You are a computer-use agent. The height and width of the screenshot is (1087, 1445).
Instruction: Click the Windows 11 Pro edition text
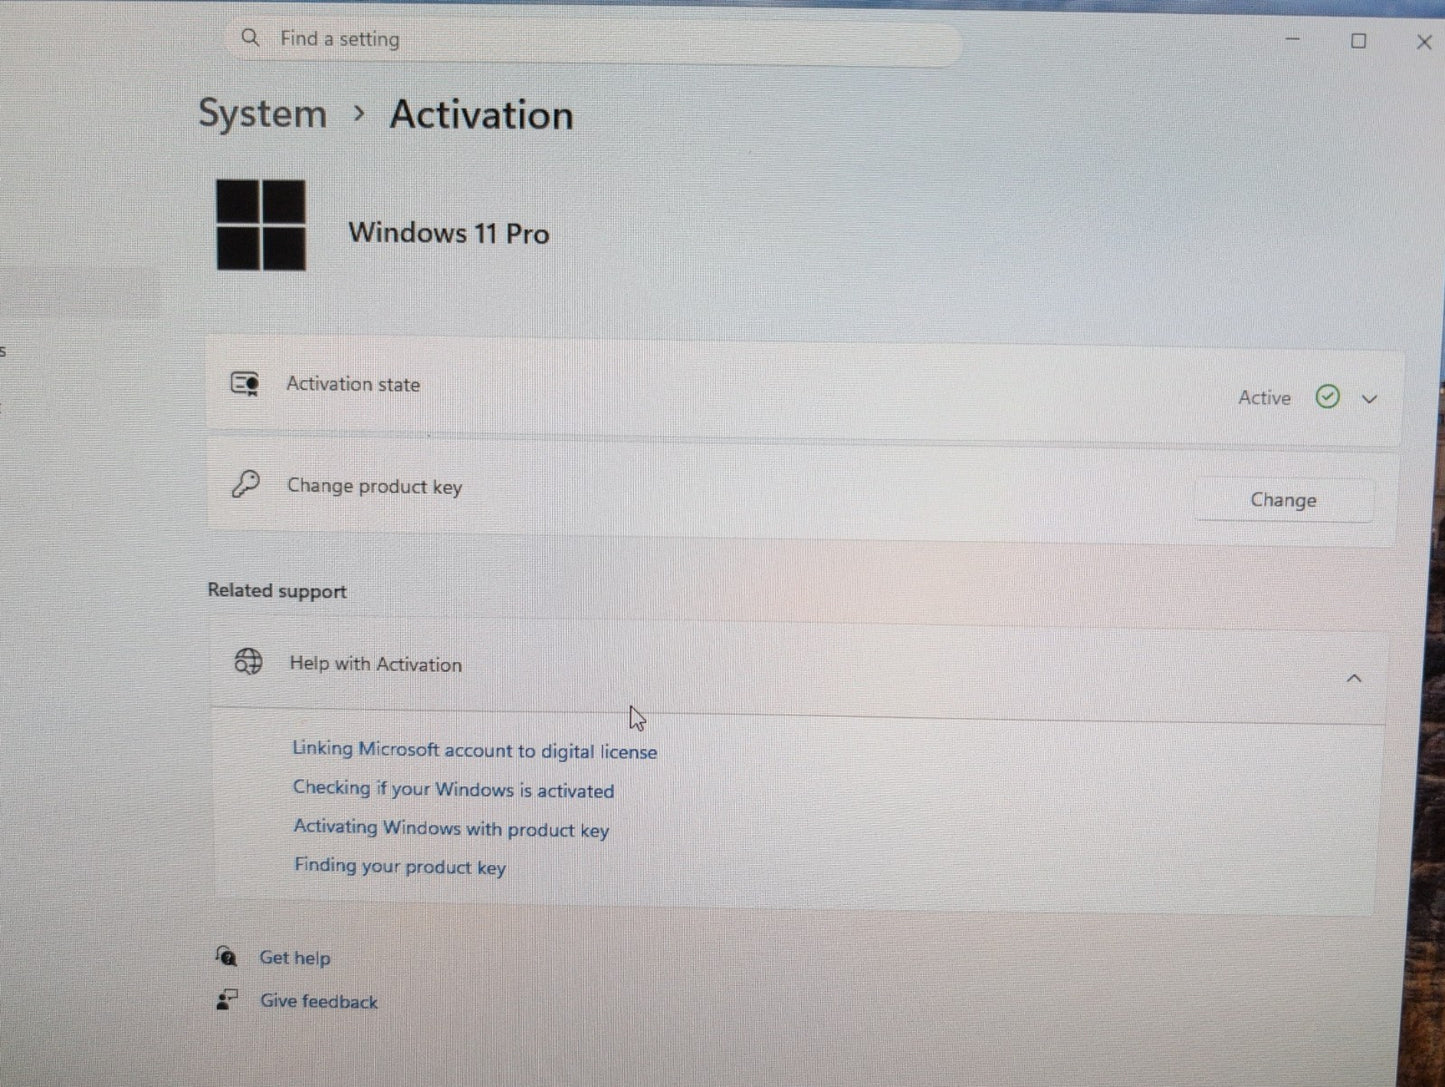(x=449, y=233)
